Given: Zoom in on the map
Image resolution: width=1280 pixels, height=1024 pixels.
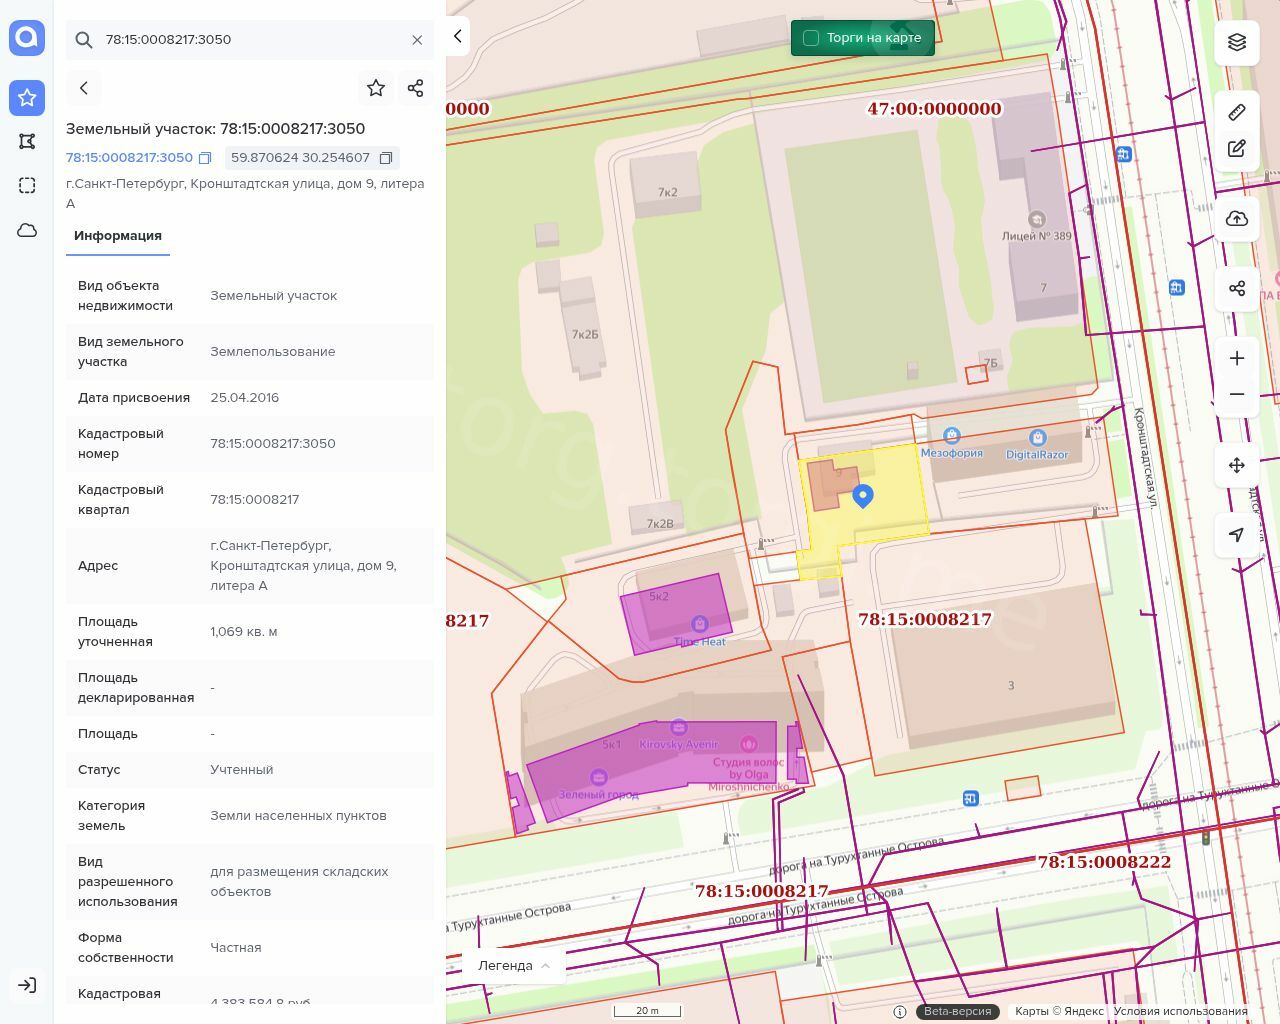Looking at the screenshot, I should pos(1237,358).
